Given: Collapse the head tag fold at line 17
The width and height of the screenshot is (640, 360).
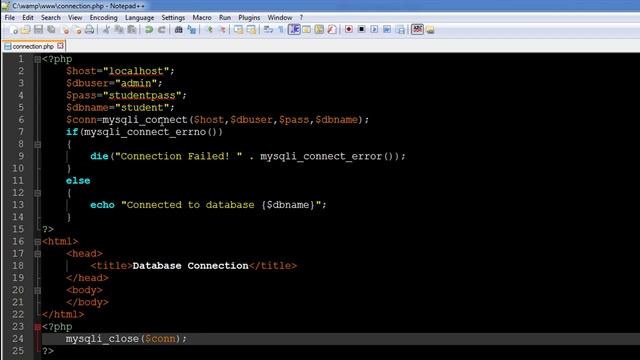Looking at the screenshot, I should [x=38, y=254].
